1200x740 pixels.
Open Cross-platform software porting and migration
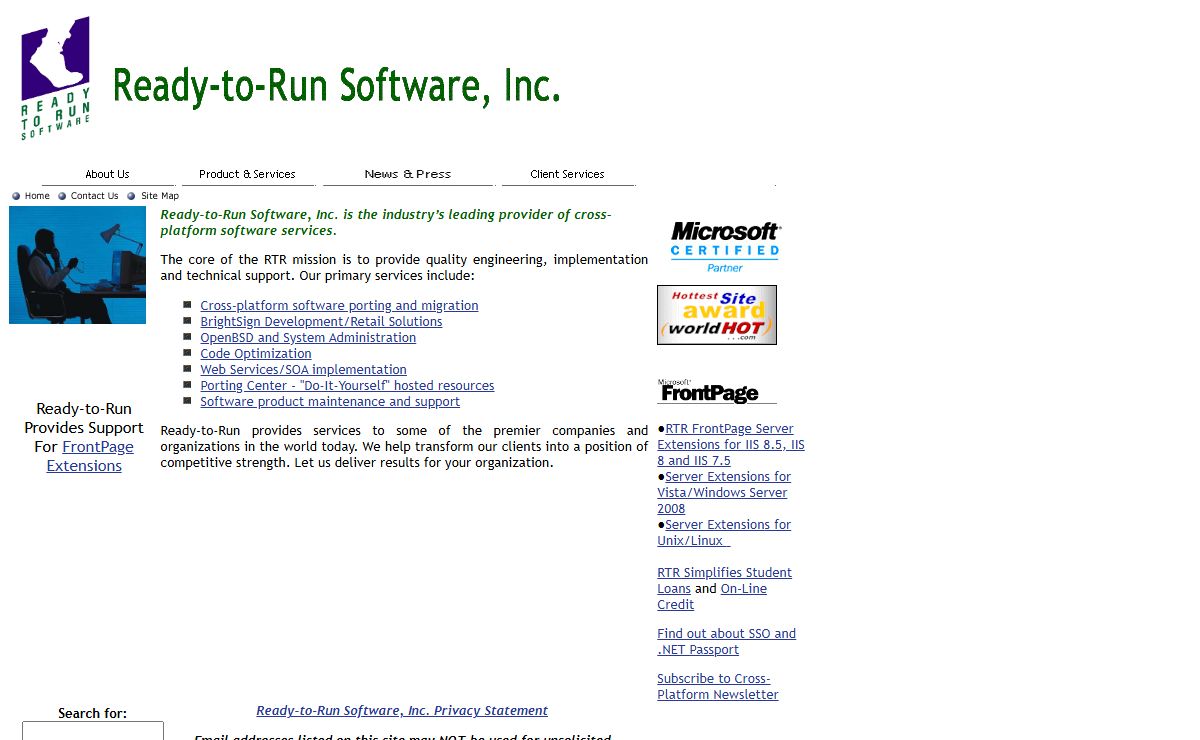pos(339,306)
